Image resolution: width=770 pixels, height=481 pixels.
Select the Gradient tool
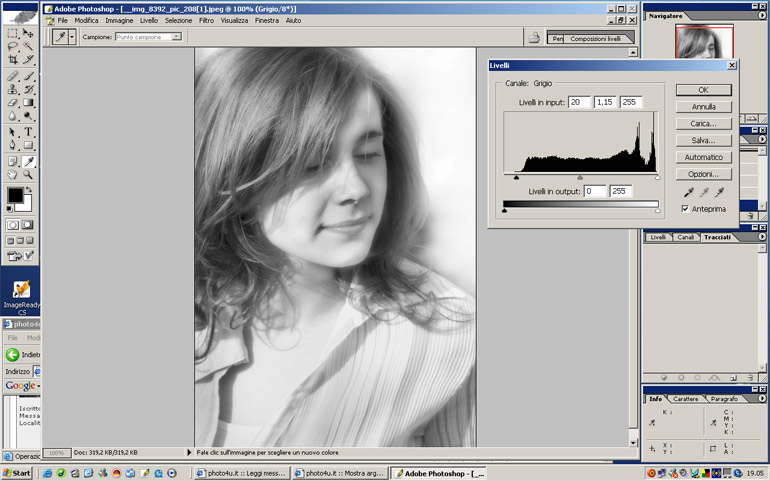tap(28, 102)
